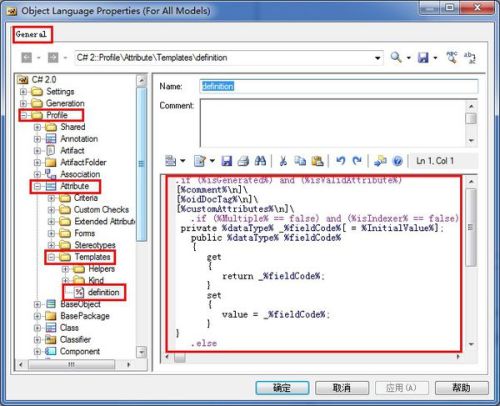Click the Name input field

click(x=339, y=86)
